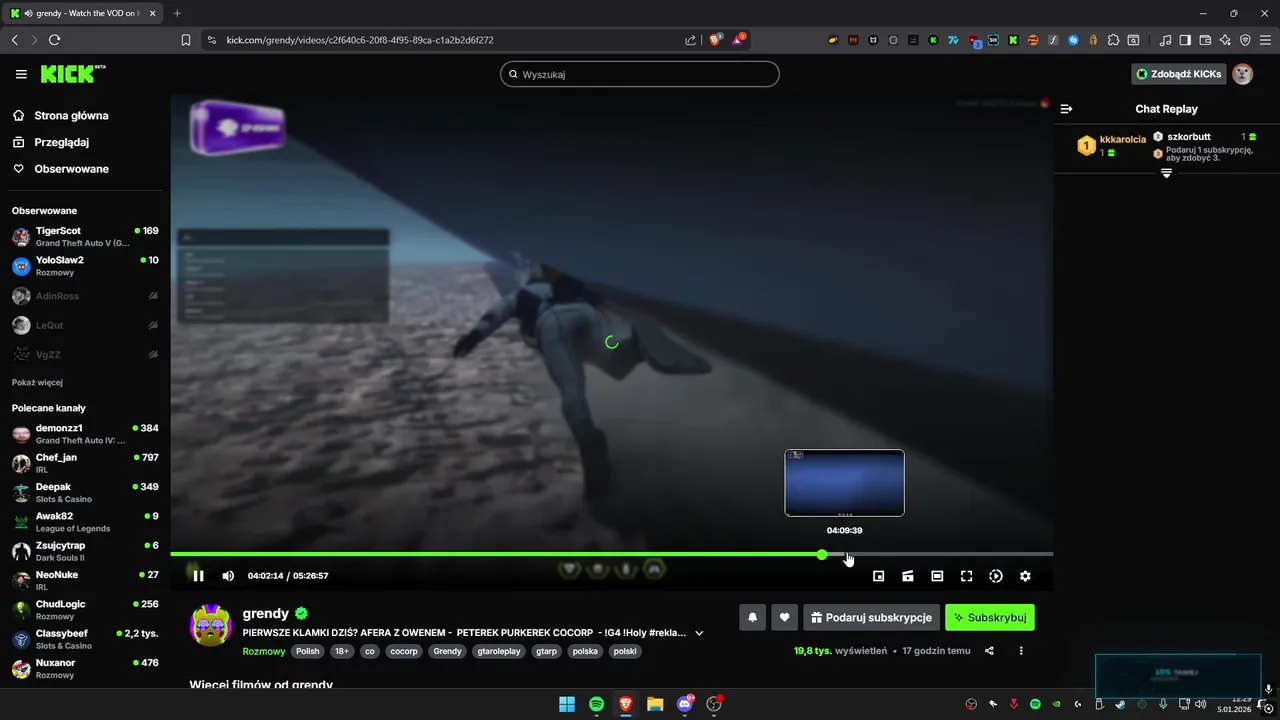Screen dimensions: 1280x720
Task: Open Zsujcytrap Dark Souls II channel
Action: point(85,551)
